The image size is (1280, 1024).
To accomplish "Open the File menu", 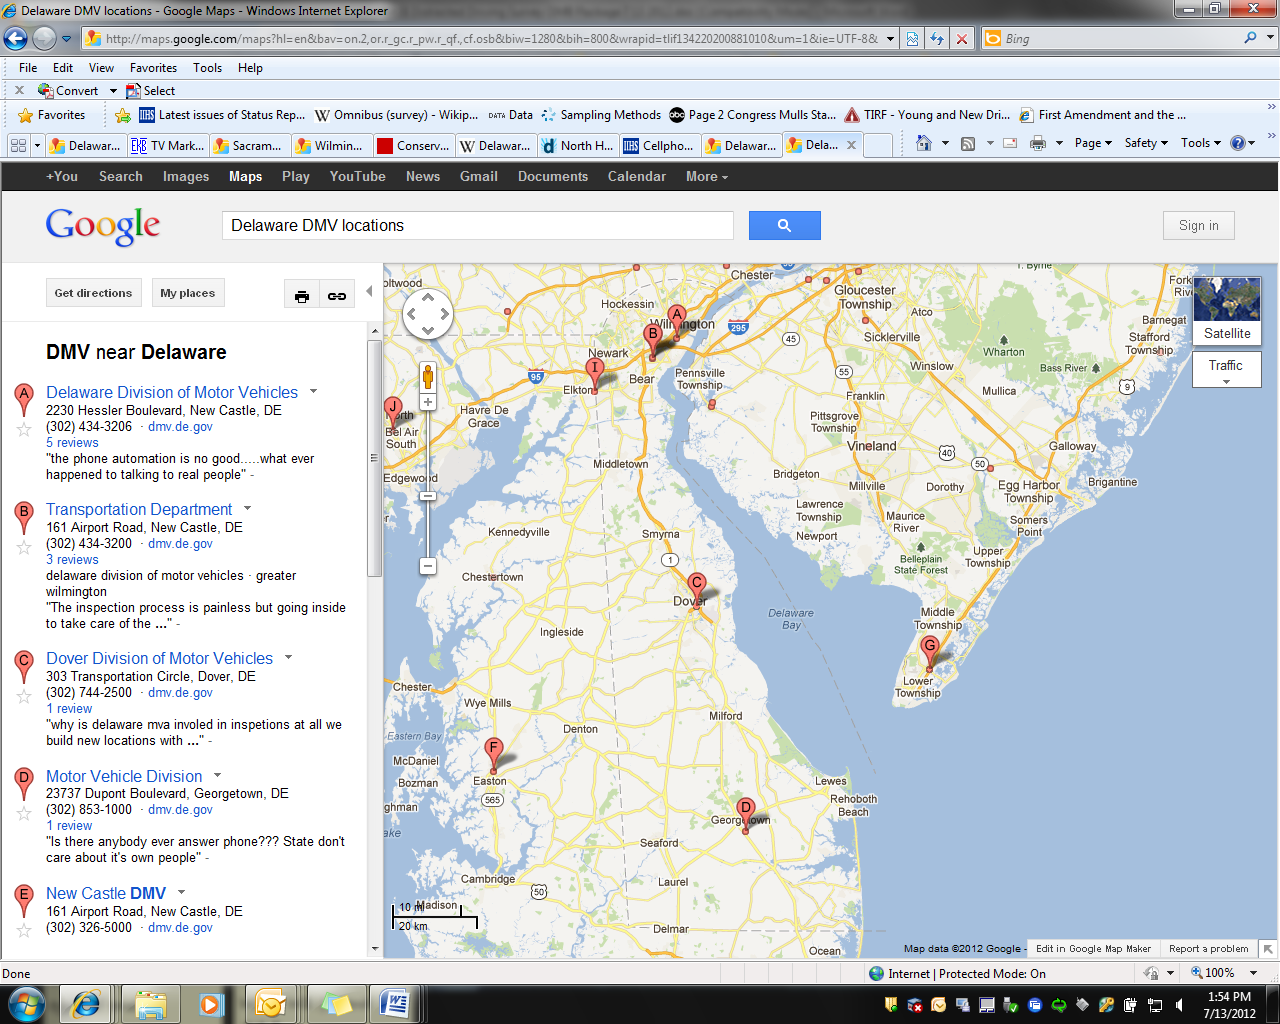I will (28, 68).
